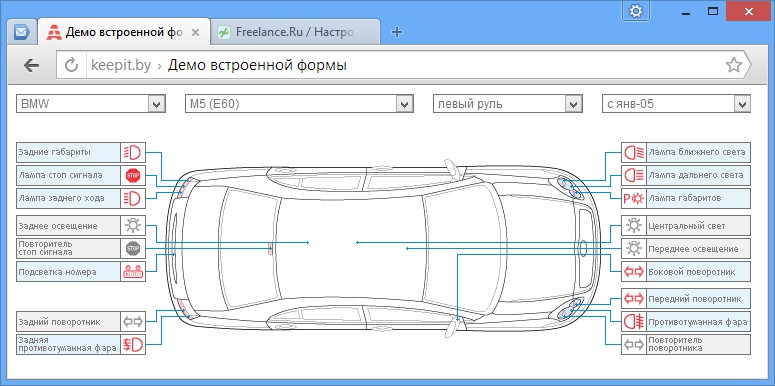Screen dimensions: 775x386
Task: Switch to the Freelance.Ru tab
Action: coord(295,33)
